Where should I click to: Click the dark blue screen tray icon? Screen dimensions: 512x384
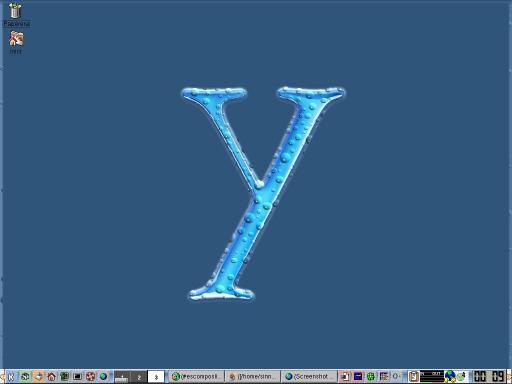358,377
